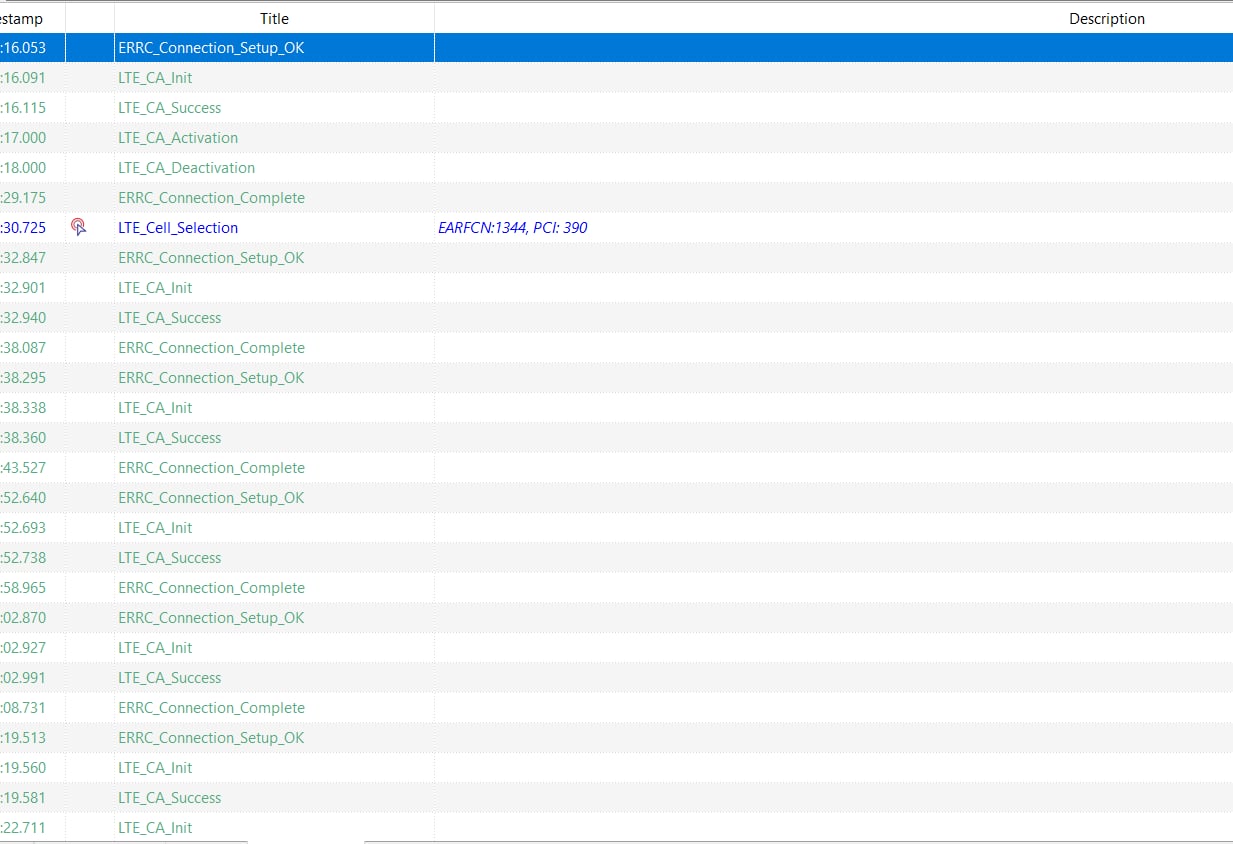Select ERRC_Connection_Setup_OK at timestamp 38.295
Viewport: 1233px width, 844px height.
[x=211, y=377]
